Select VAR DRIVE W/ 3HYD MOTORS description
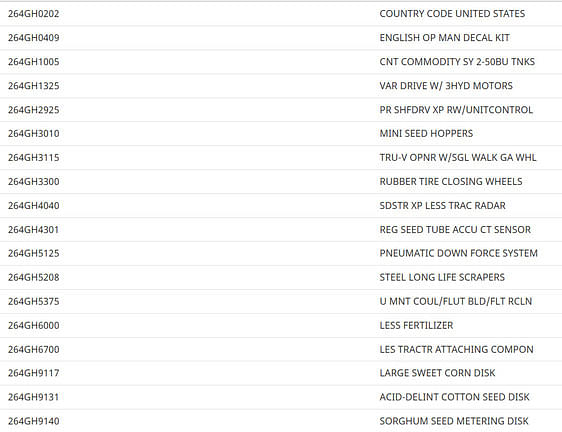 coord(446,86)
